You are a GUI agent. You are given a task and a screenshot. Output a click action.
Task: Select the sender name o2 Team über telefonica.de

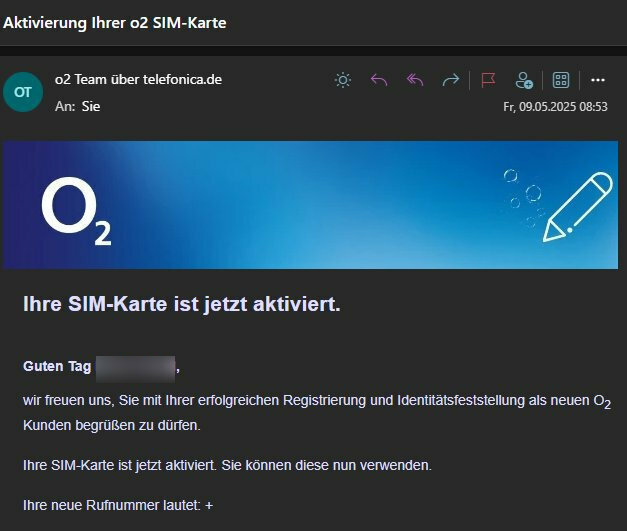coord(138,80)
